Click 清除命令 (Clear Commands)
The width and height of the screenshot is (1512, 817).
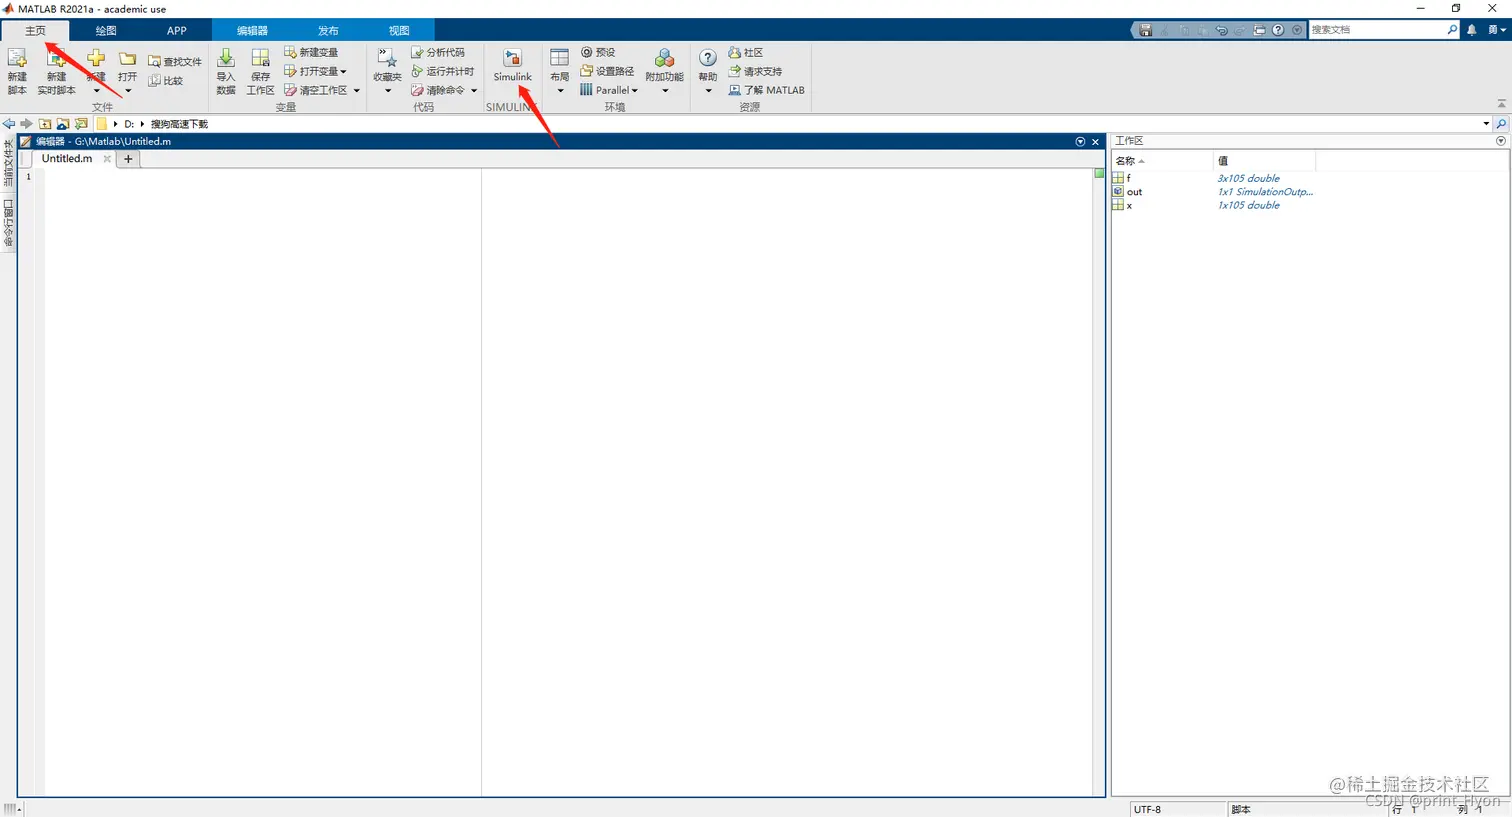pos(438,90)
